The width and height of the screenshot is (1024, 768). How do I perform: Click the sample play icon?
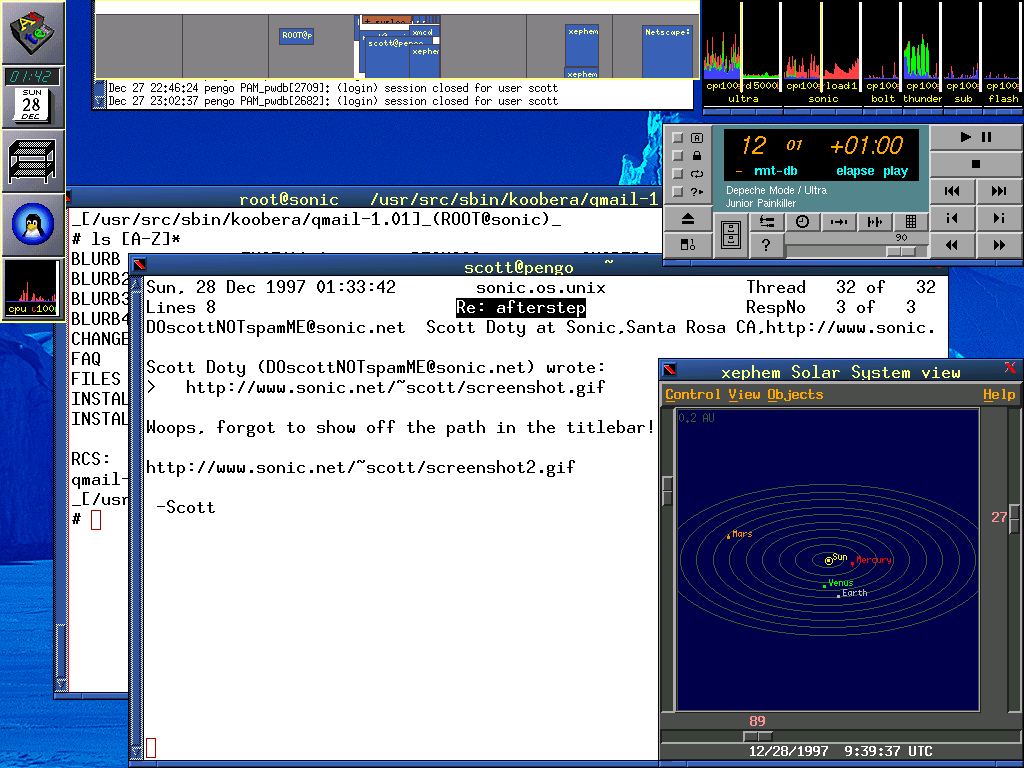[x=874, y=222]
